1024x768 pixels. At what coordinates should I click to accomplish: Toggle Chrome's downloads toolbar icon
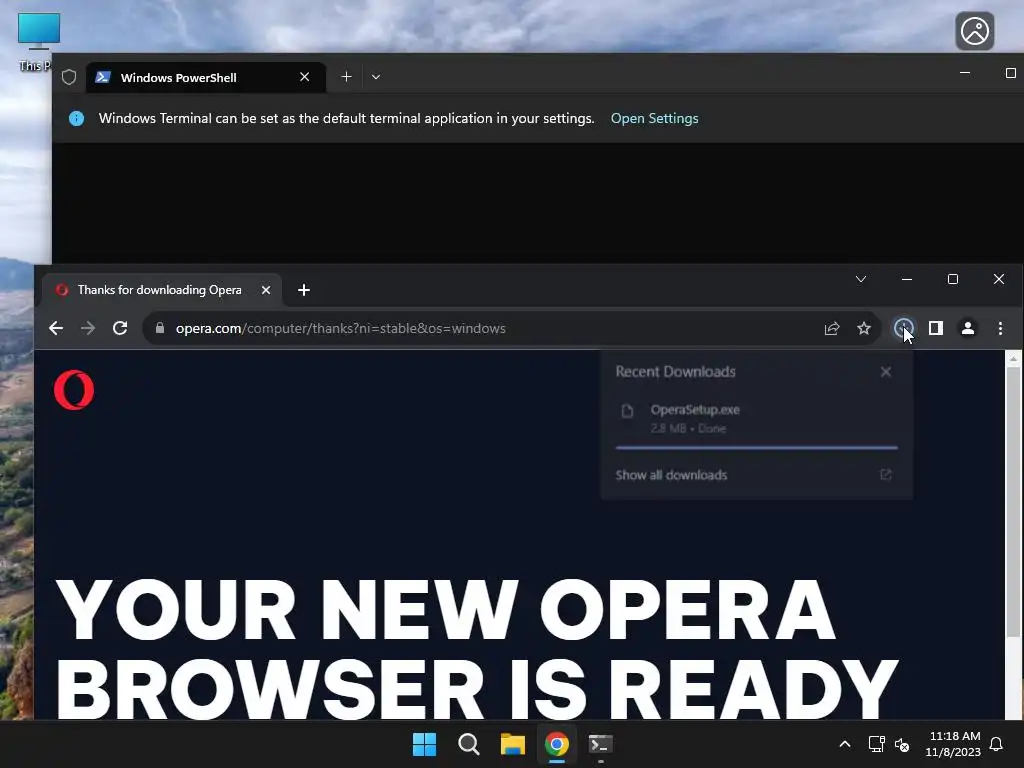coord(903,328)
